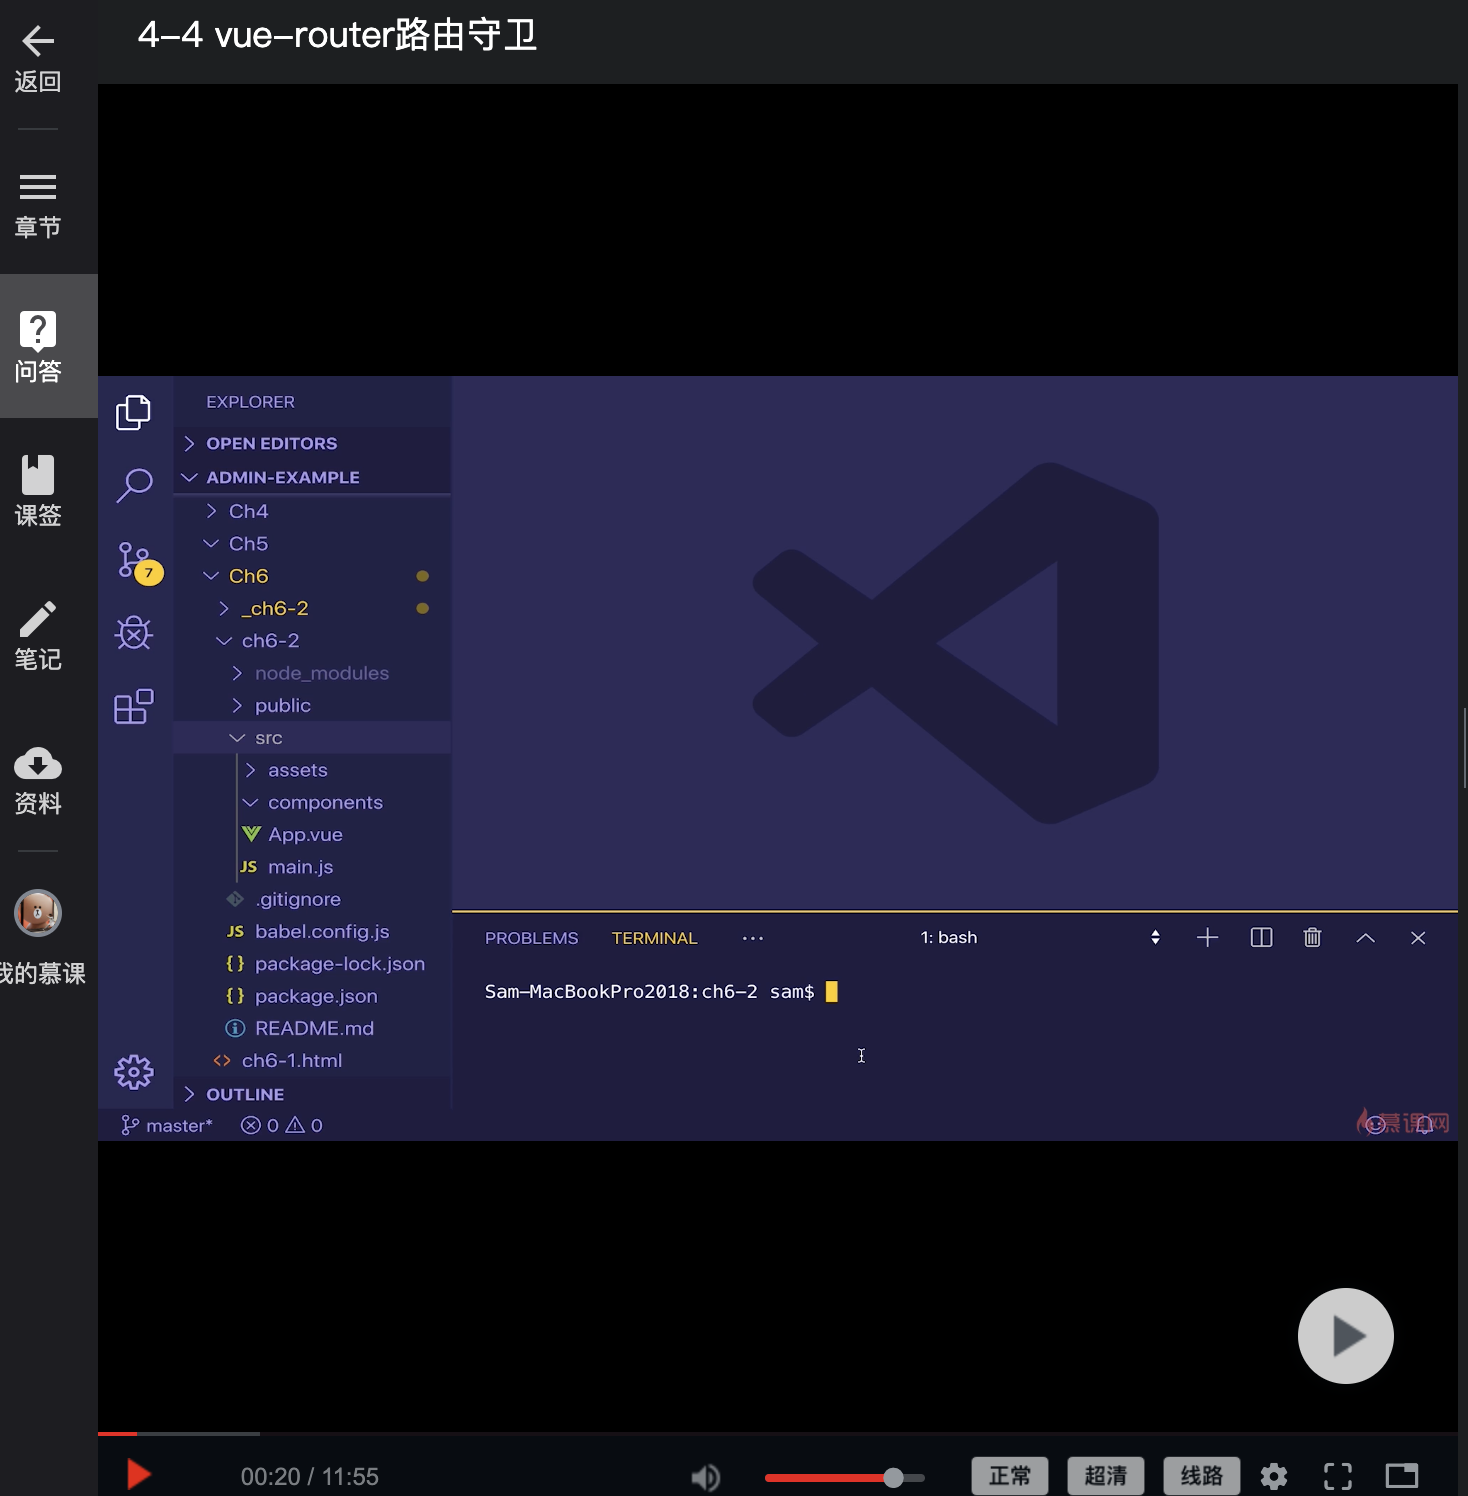
Task: Open the 问答 Q&A panel
Action: (38, 346)
